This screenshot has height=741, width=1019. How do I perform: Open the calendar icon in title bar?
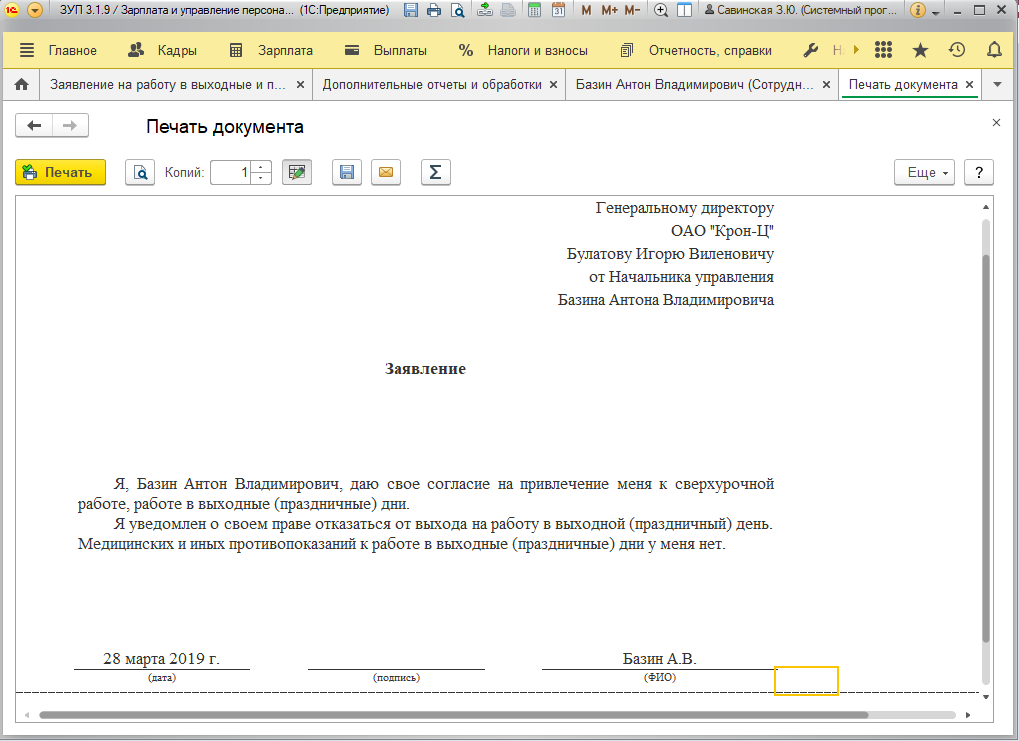pos(558,10)
